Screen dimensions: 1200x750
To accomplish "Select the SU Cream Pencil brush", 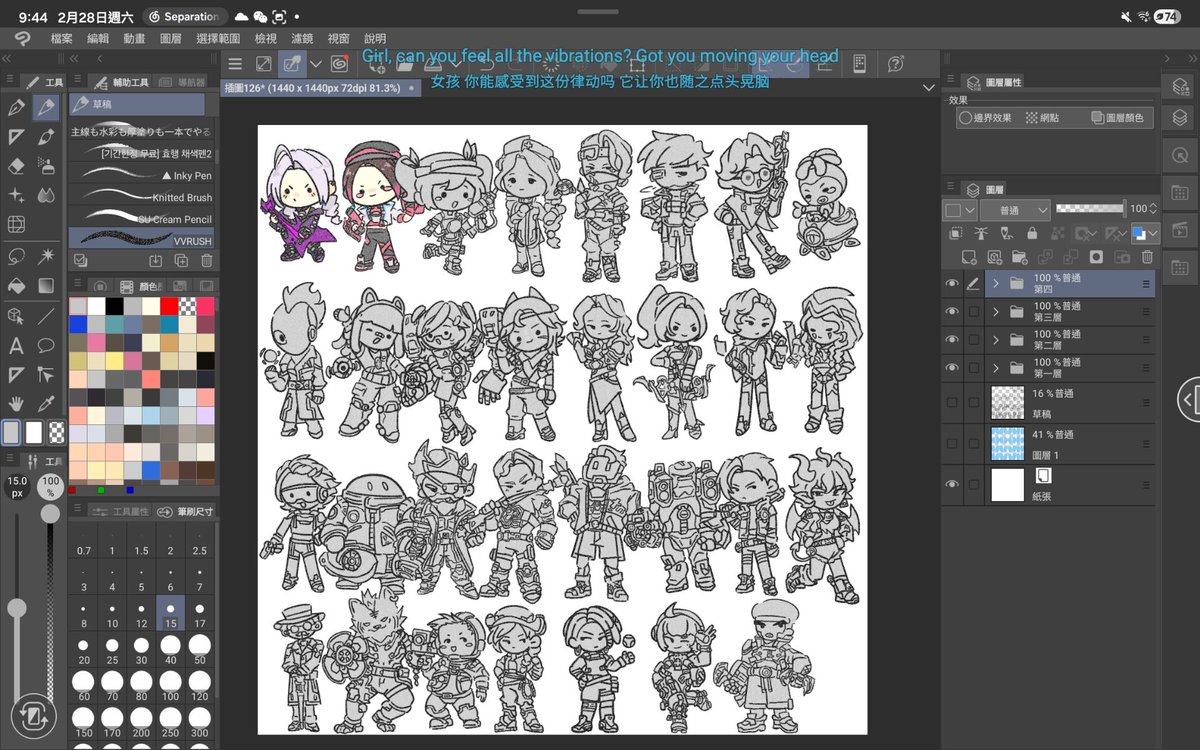I will point(141,219).
